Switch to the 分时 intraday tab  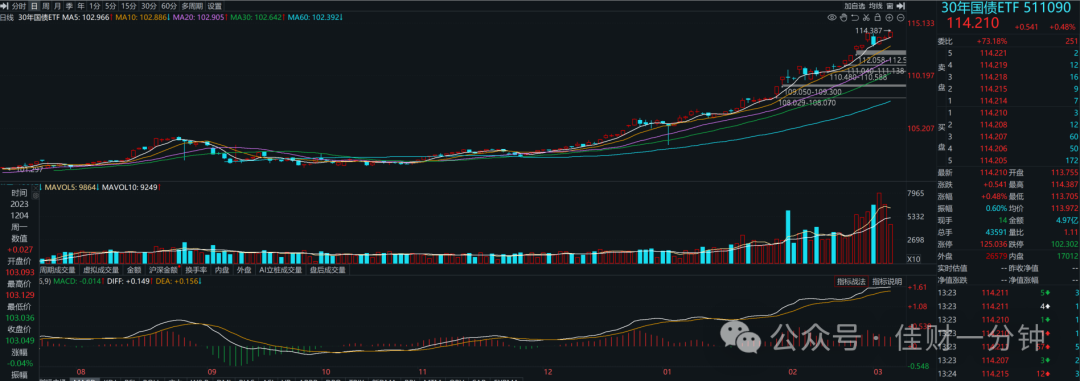tap(19, 5)
